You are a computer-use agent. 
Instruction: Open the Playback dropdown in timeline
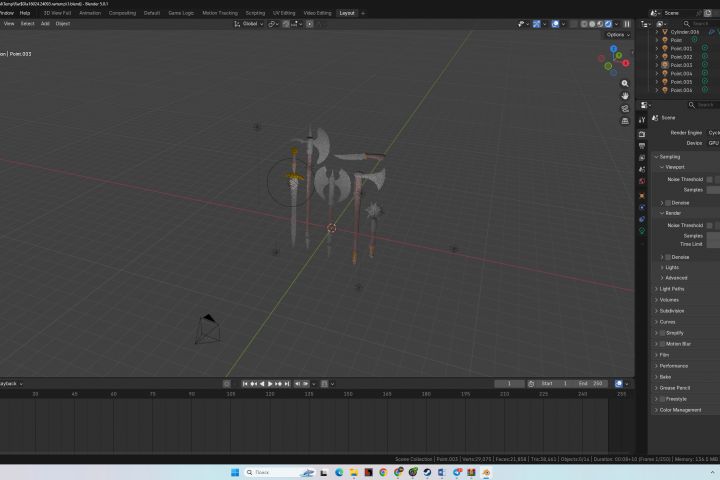(x=11, y=384)
